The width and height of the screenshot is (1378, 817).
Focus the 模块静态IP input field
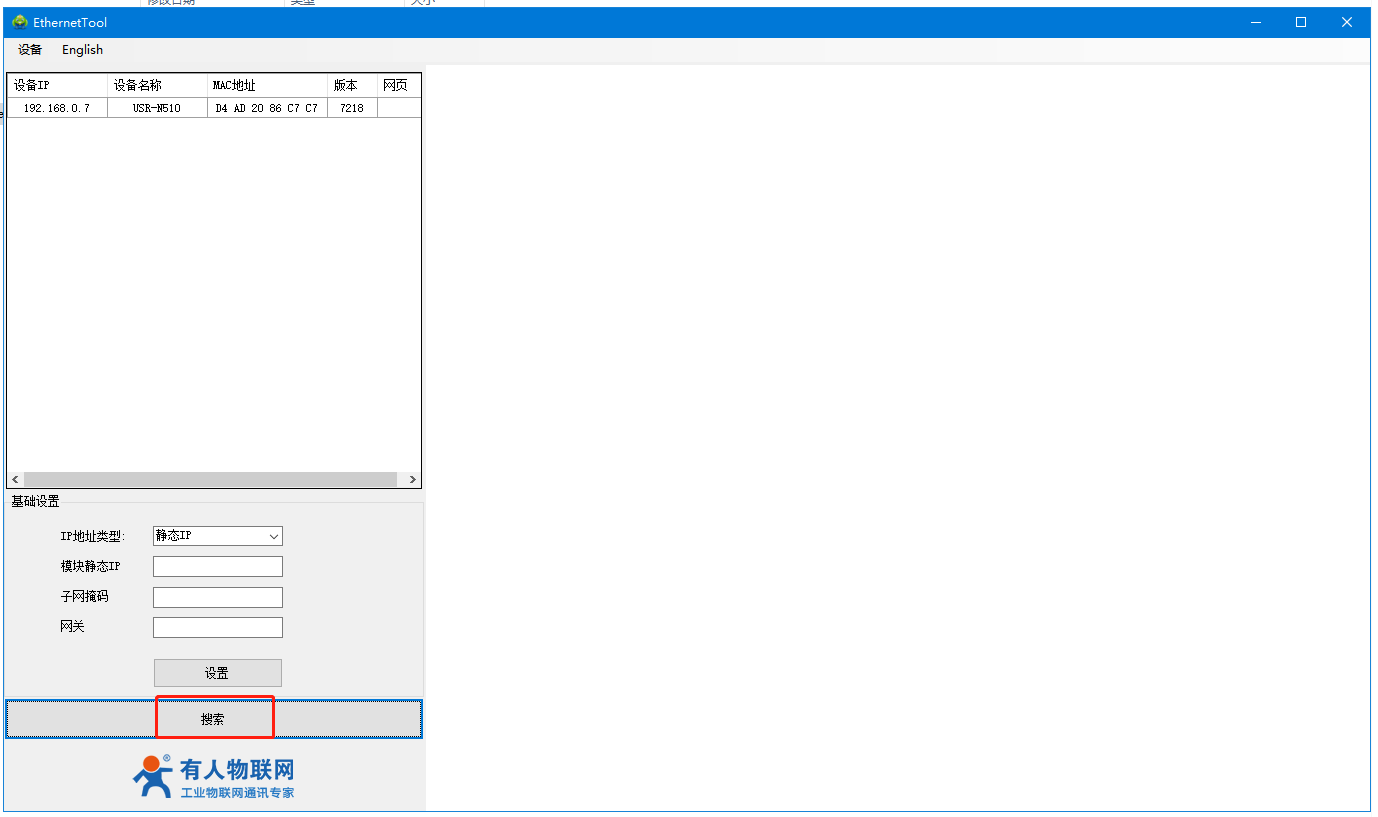[218, 567]
